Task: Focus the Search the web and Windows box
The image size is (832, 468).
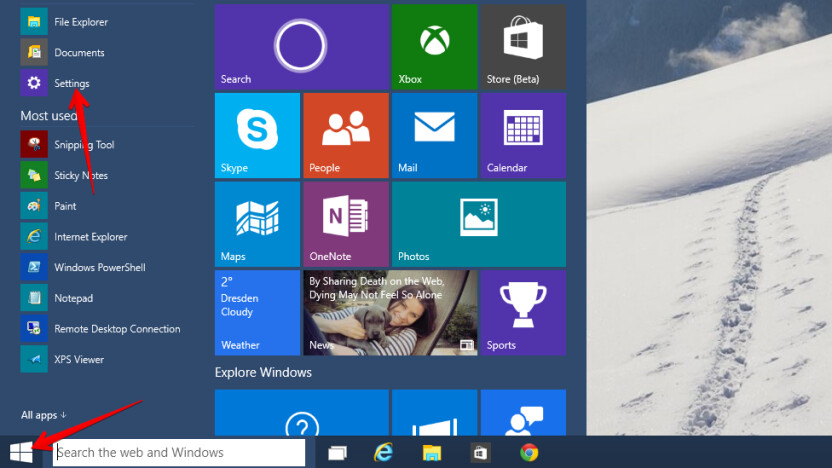Action: click(x=179, y=452)
